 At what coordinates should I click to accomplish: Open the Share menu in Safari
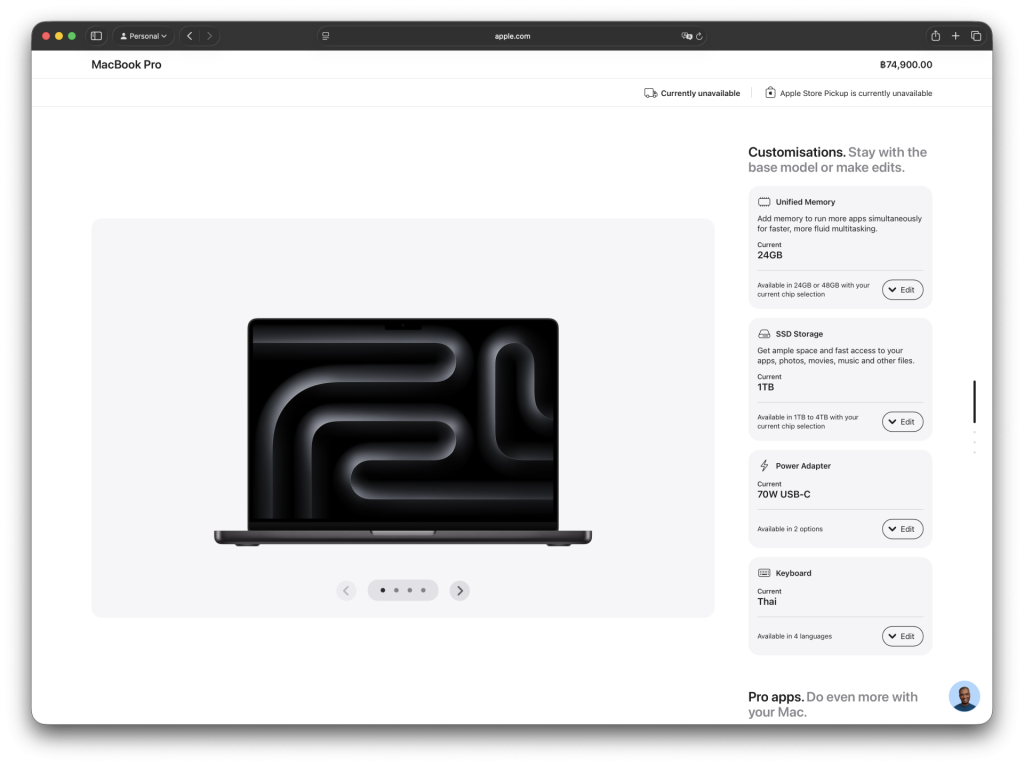pyautogui.click(x=935, y=36)
